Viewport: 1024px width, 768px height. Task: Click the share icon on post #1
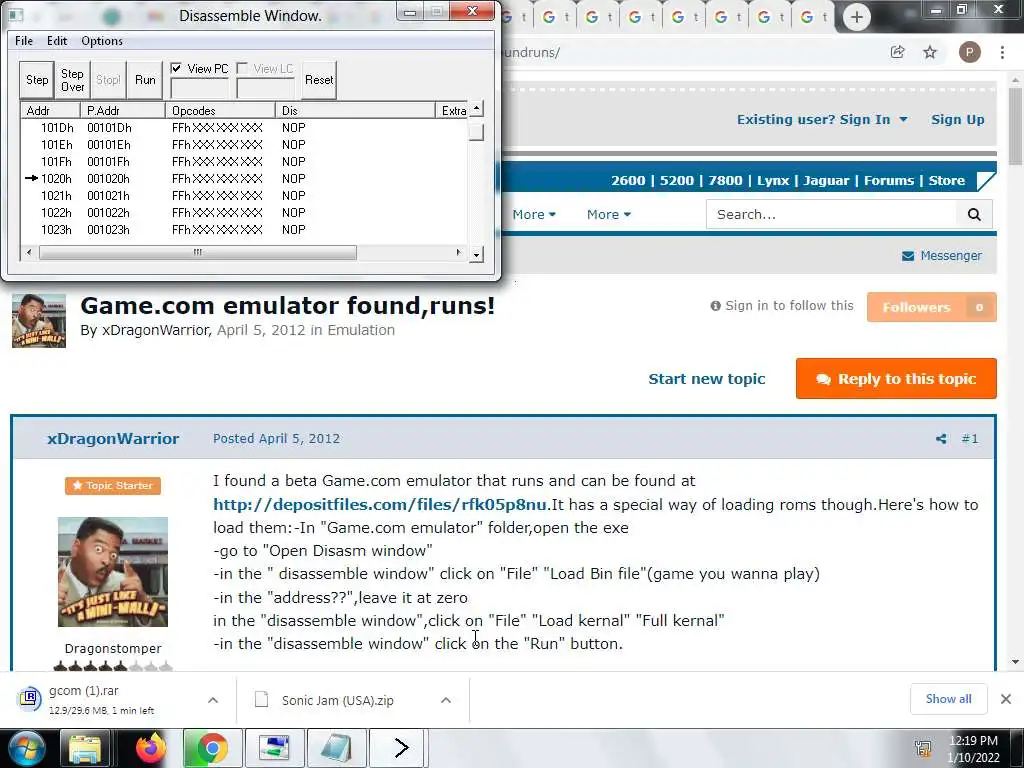pos(941,439)
